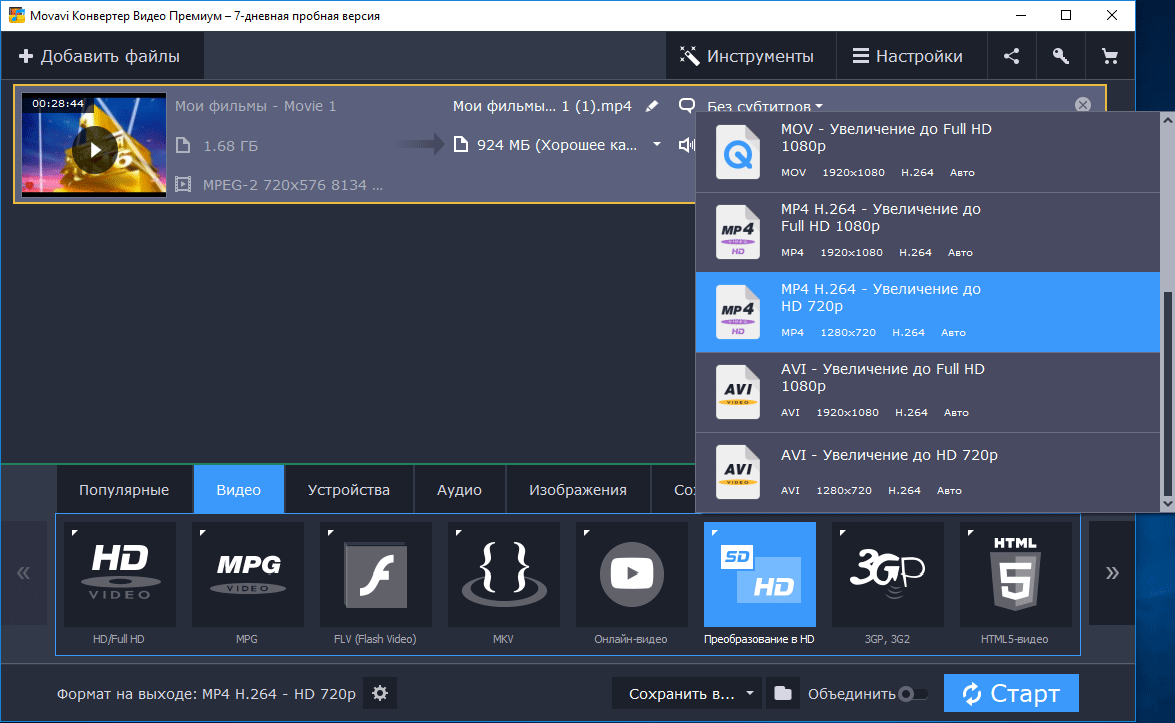The image size is (1175, 723).
Task: Select MP4 H.264 Full HD 1080p preset
Action: 928,232
